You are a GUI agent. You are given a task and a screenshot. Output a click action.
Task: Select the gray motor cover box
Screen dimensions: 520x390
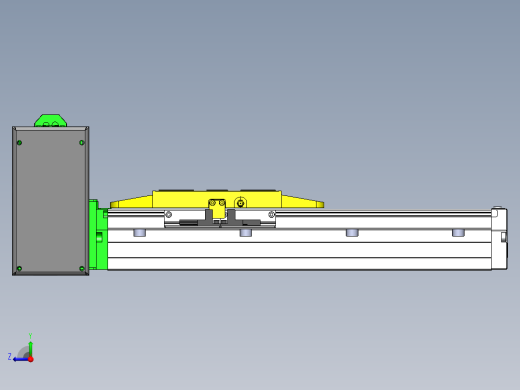pos(51,201)
